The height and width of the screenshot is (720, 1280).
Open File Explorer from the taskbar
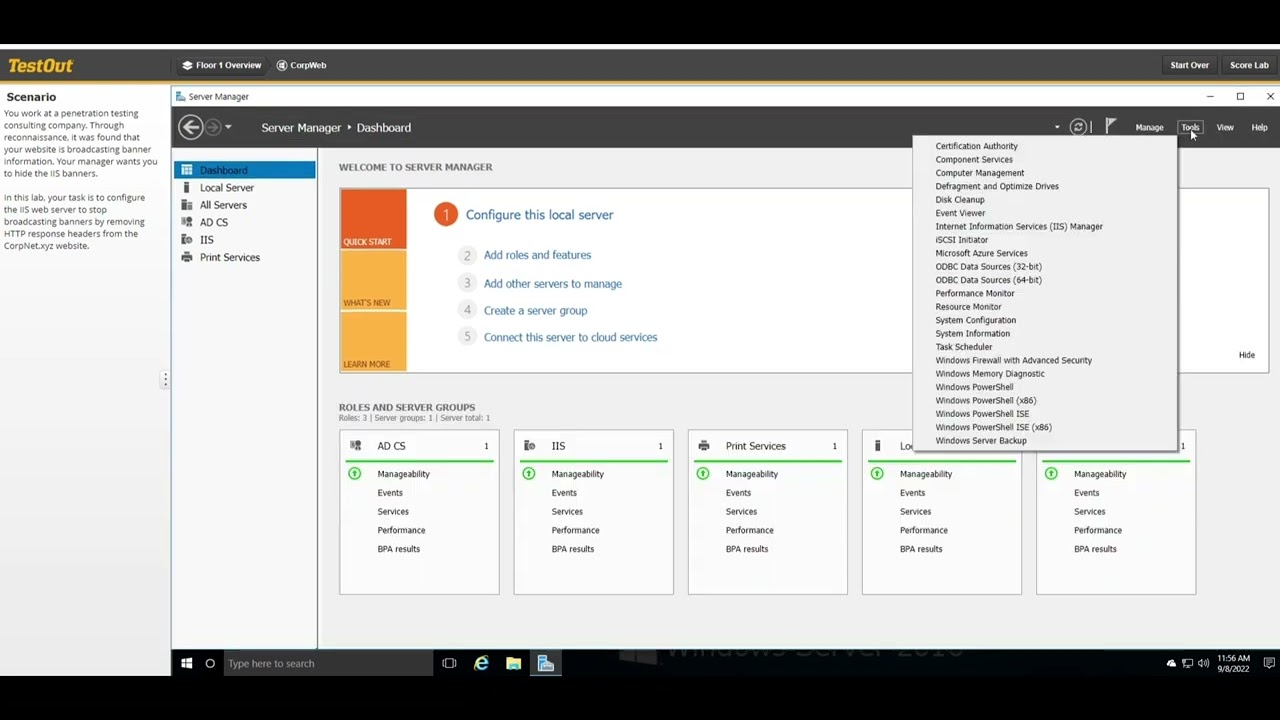(x=513, y=663)
